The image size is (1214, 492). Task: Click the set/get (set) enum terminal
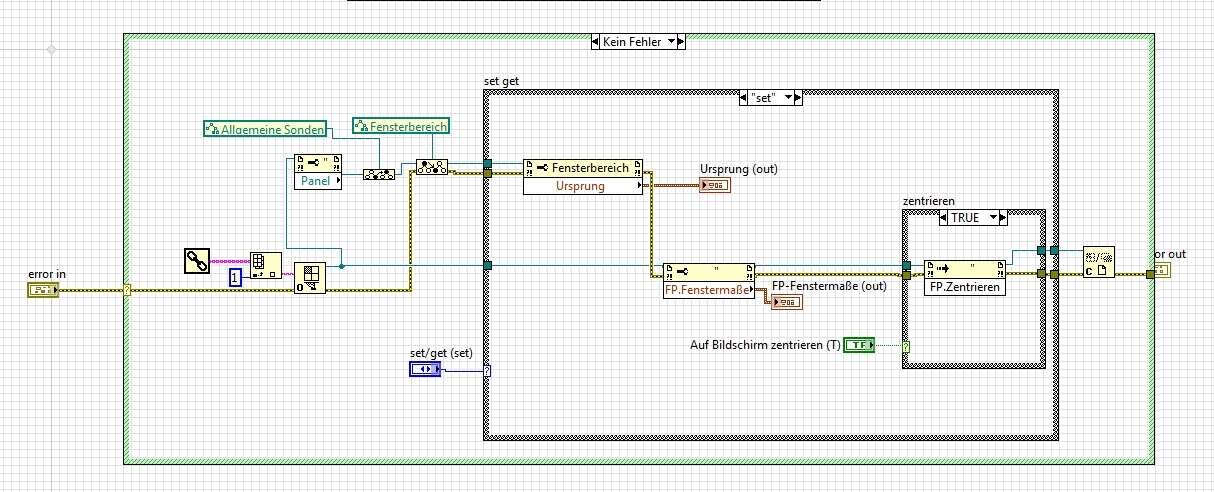pos(425,369)
